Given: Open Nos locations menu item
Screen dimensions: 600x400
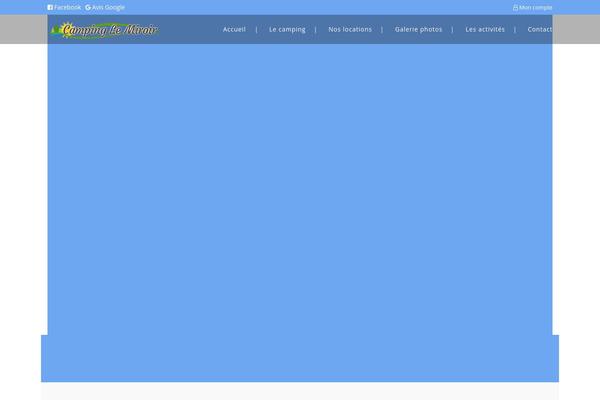Looking at the screenshot, I should pos(350,29).
